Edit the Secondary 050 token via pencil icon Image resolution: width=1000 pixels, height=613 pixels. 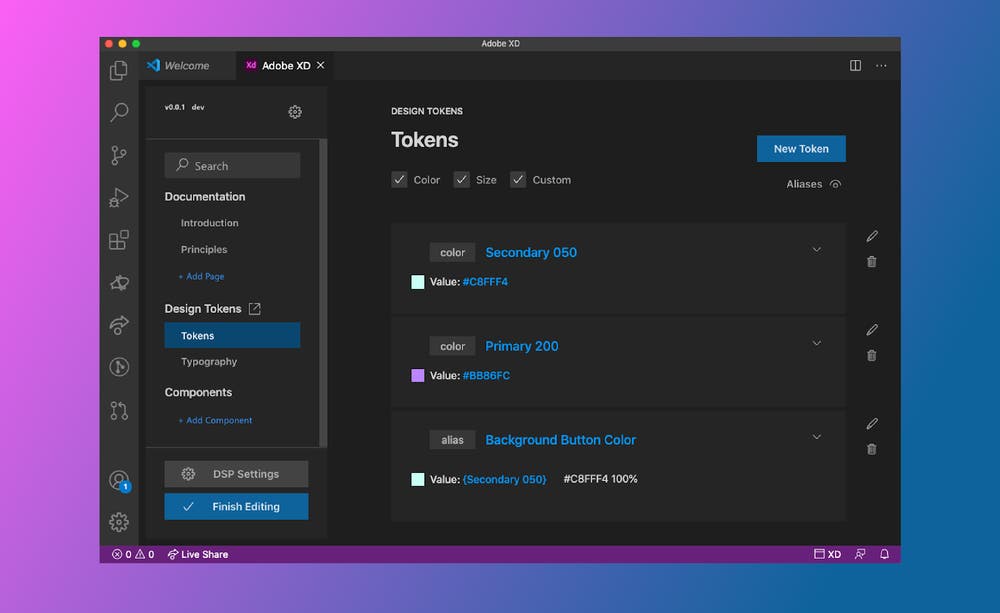click(871, 236)
